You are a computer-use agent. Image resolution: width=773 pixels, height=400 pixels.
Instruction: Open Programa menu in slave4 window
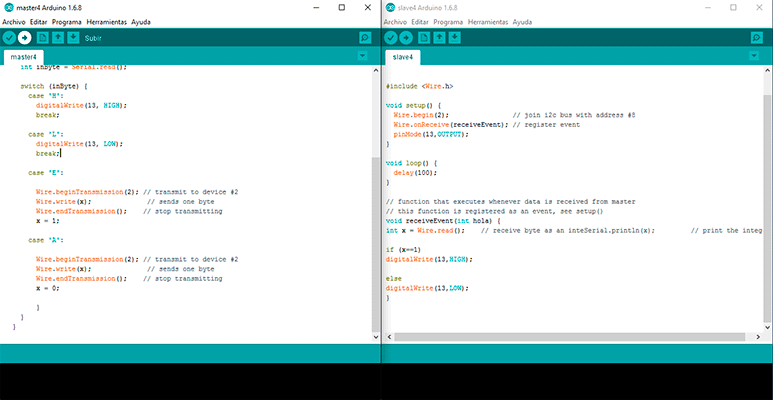point(448,22)
